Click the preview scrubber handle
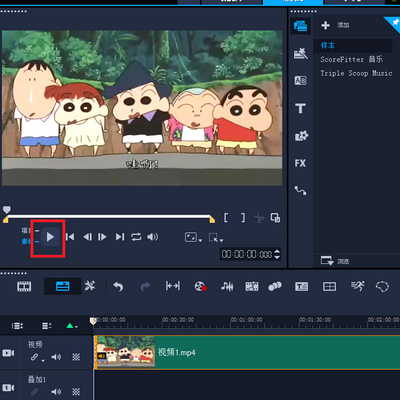This screenshot has height=400, width=400. 7,210
